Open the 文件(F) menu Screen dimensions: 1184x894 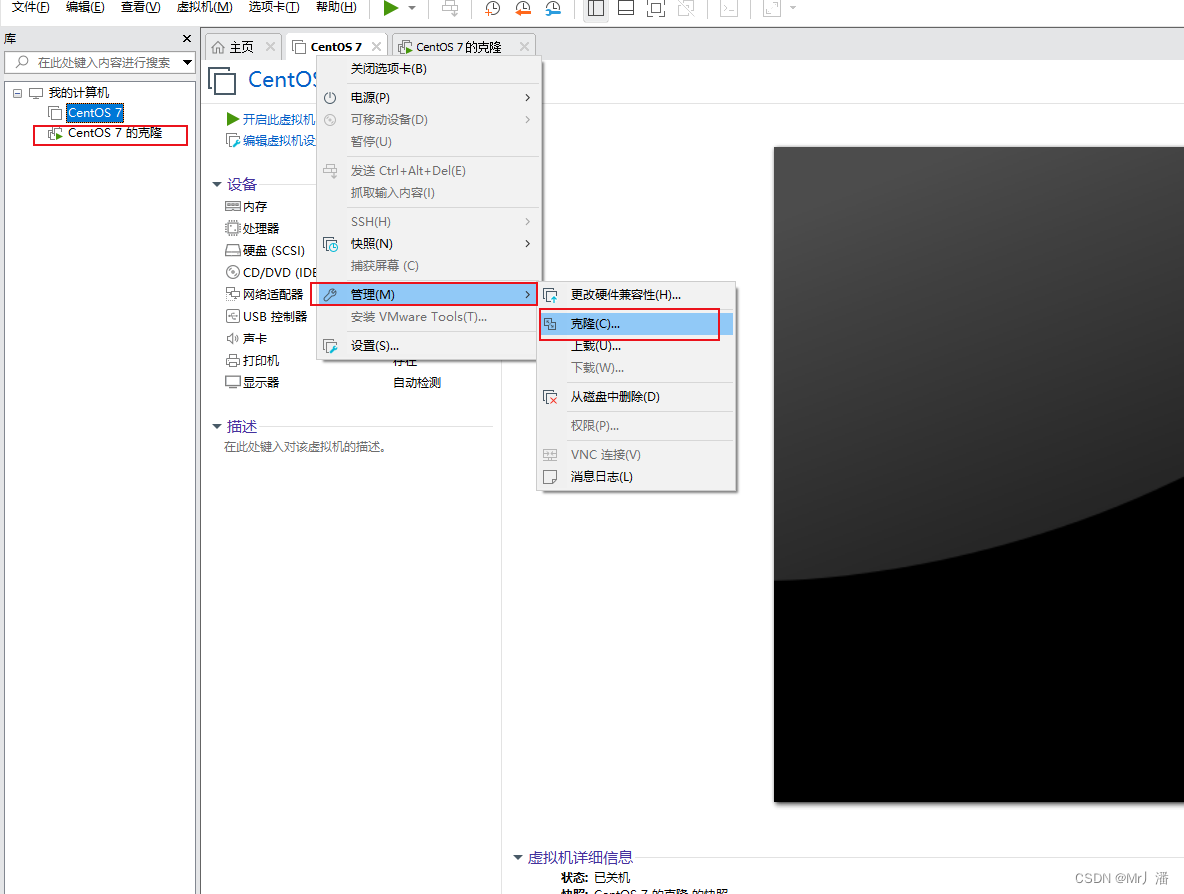[30, 7]
